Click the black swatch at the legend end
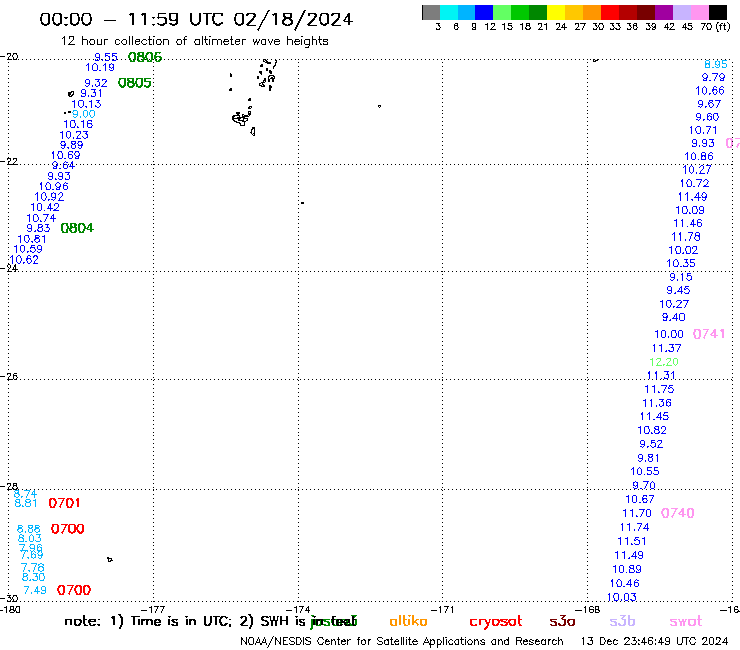 point(718,12)
